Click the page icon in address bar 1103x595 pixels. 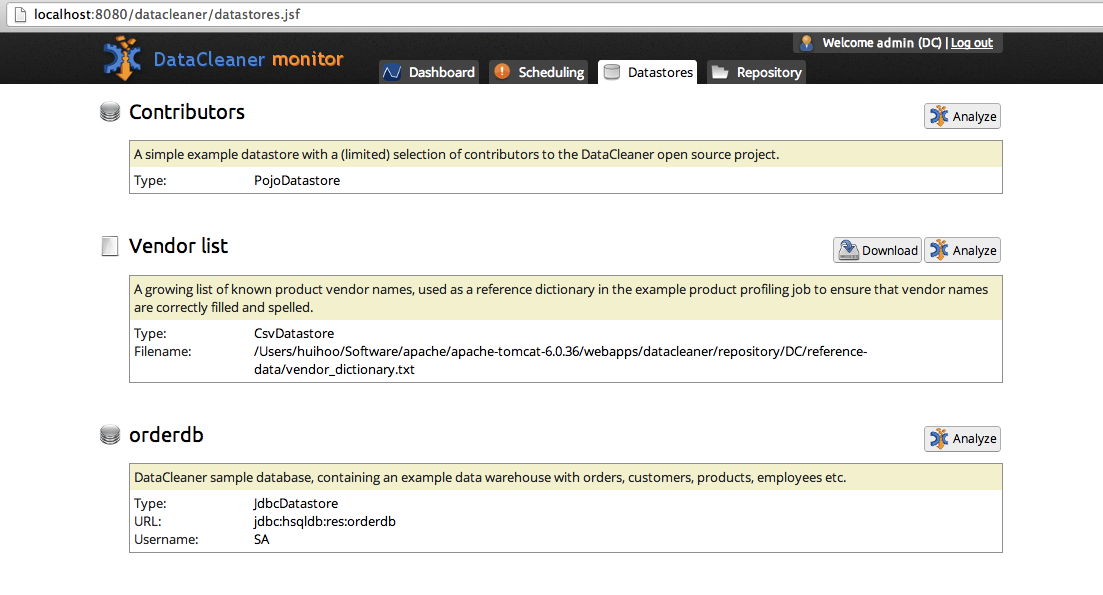coord(20,14)
